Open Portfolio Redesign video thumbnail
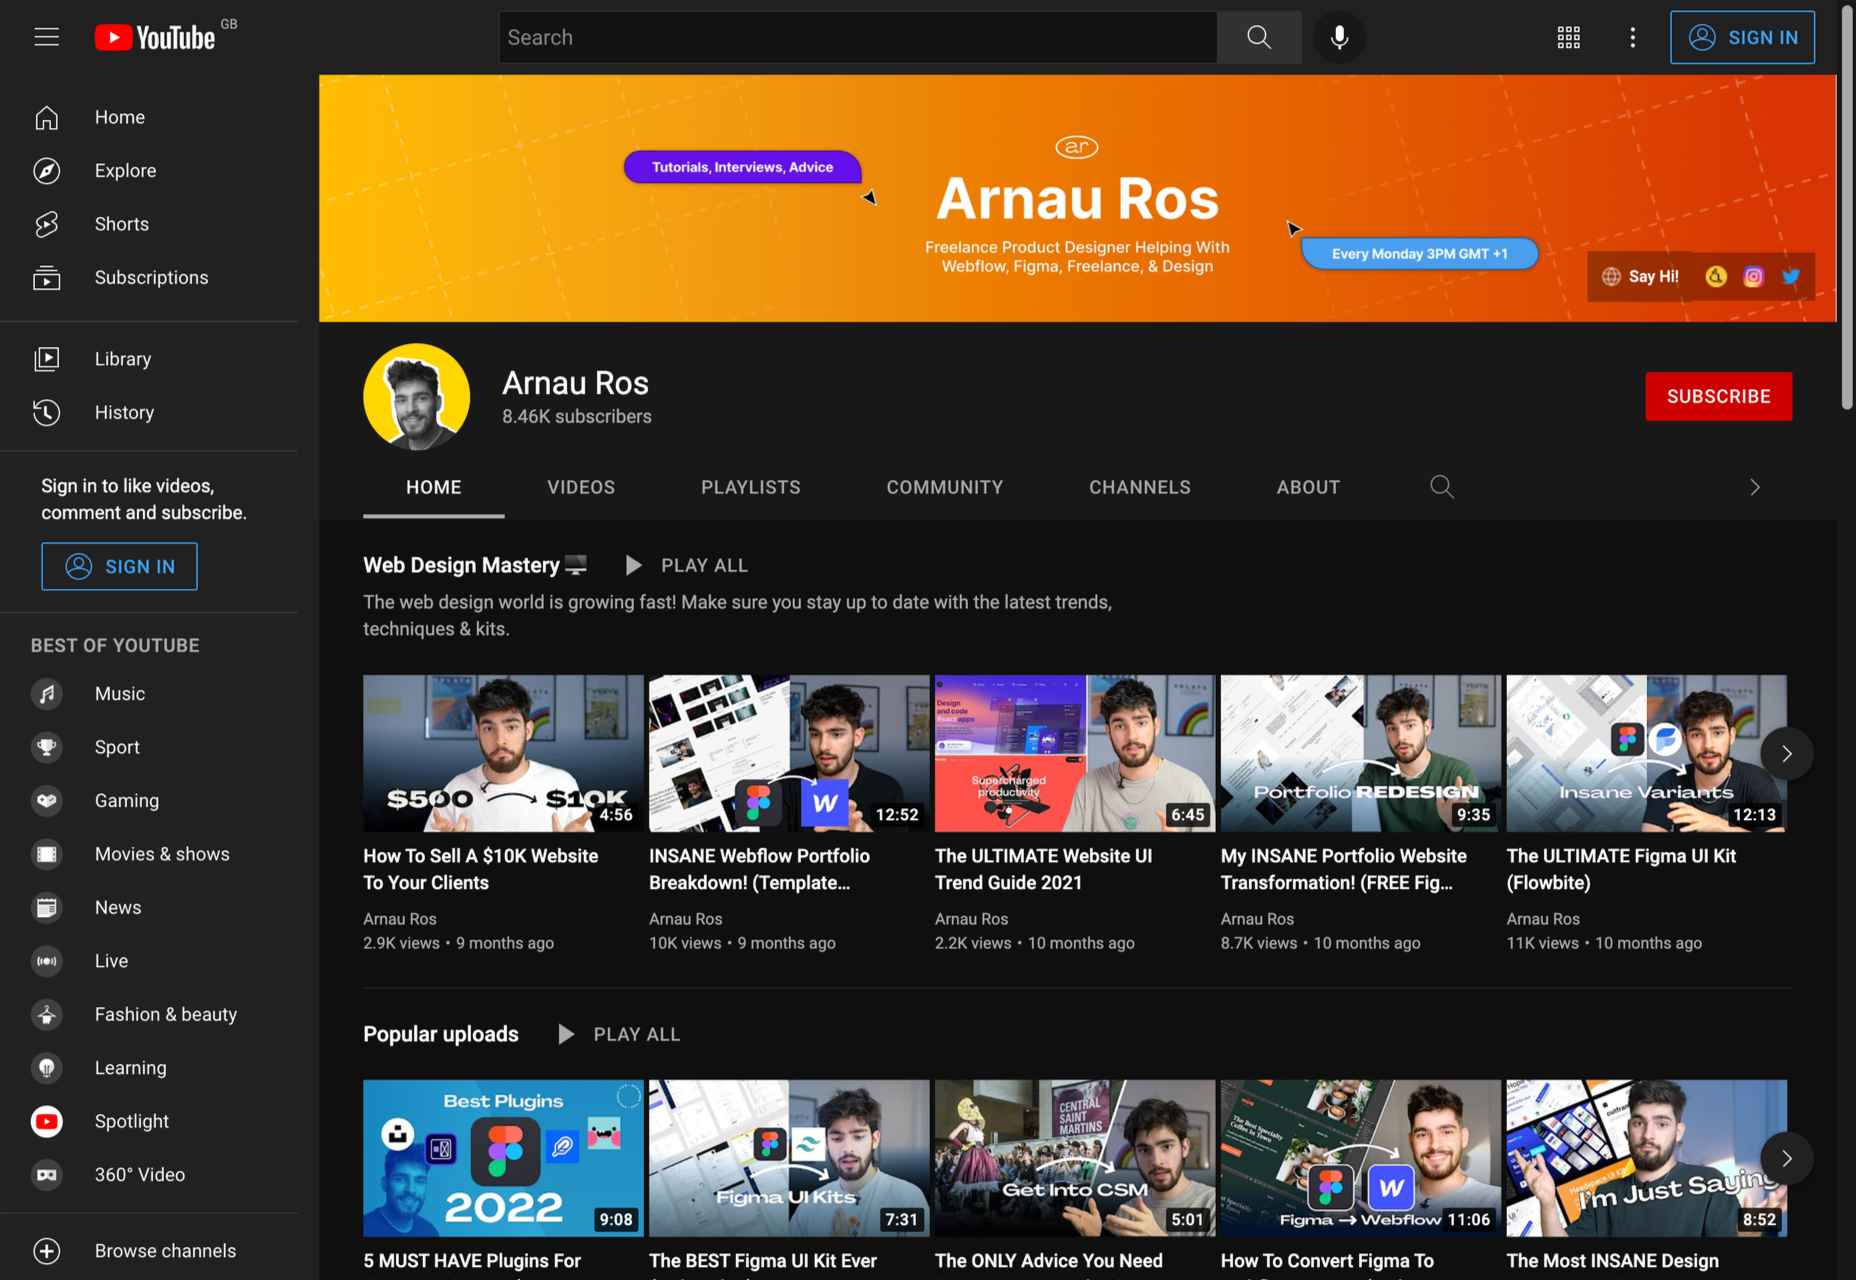Image resolution: width=1856 pixels, height=1280 pixels. tap(1361, 754)
